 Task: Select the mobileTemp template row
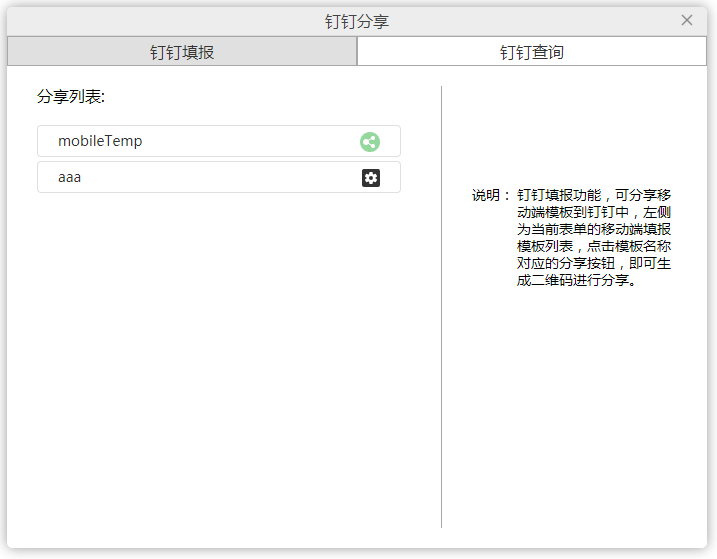[x=219, y=141]
